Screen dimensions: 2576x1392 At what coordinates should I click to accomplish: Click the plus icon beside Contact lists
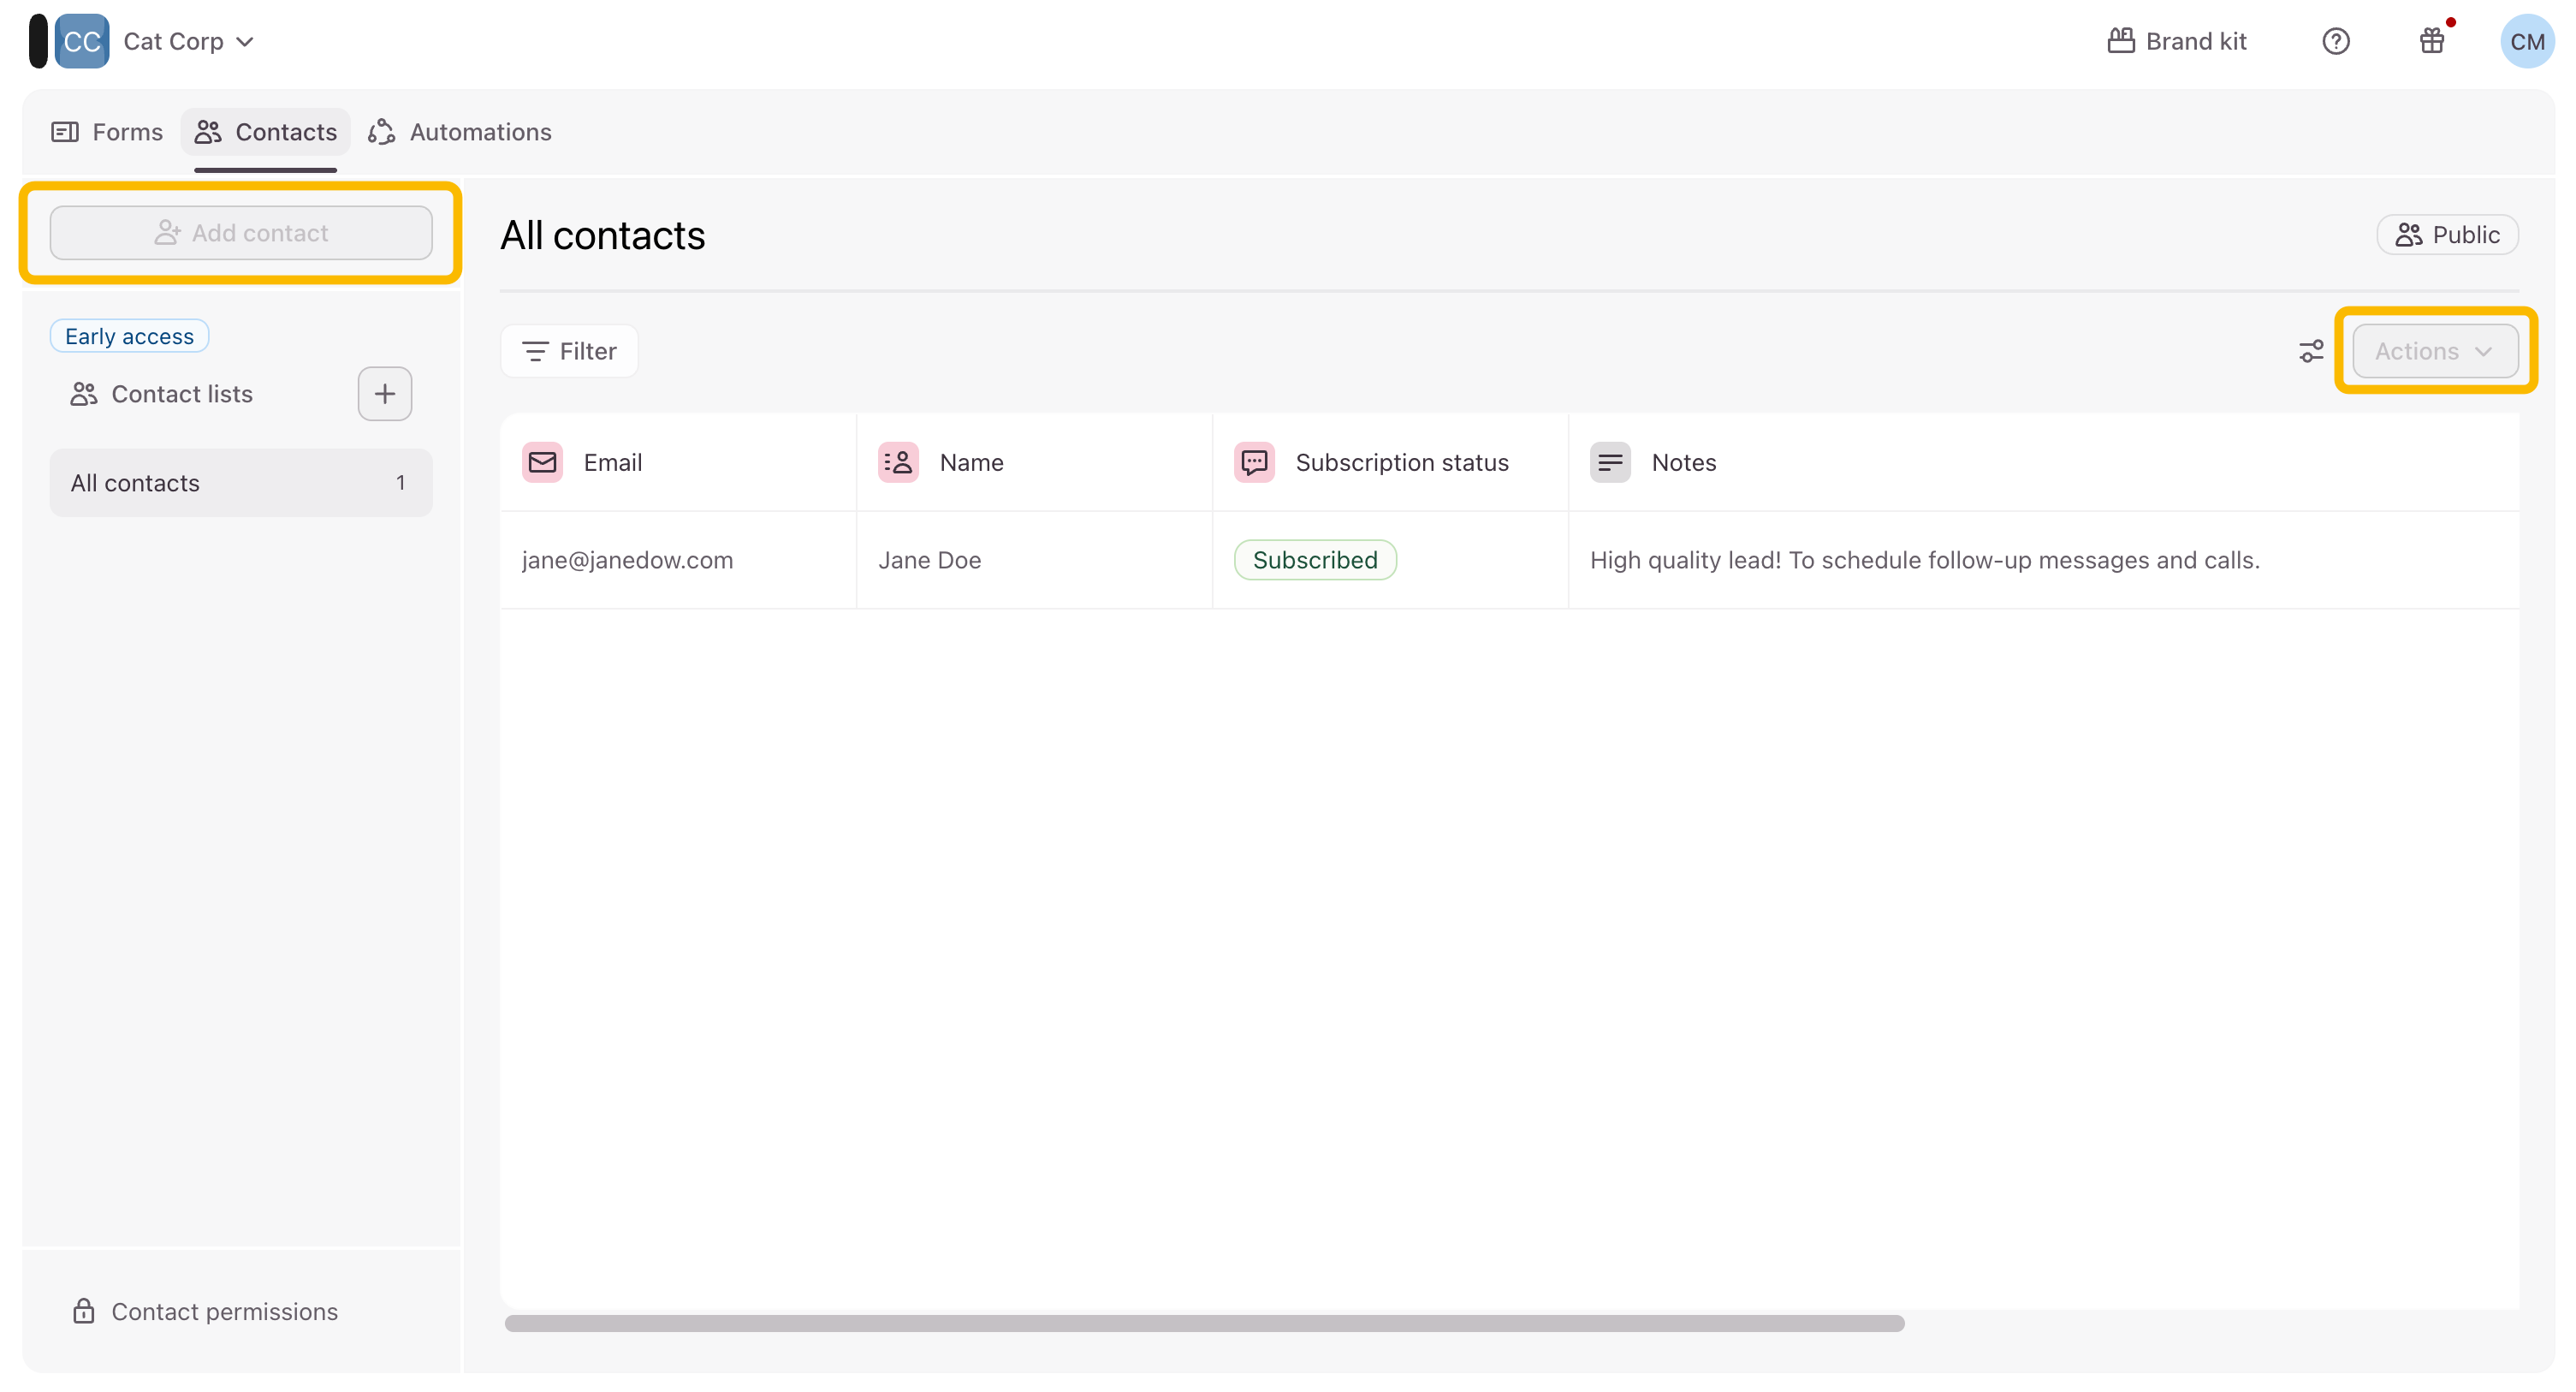[384, 394]
